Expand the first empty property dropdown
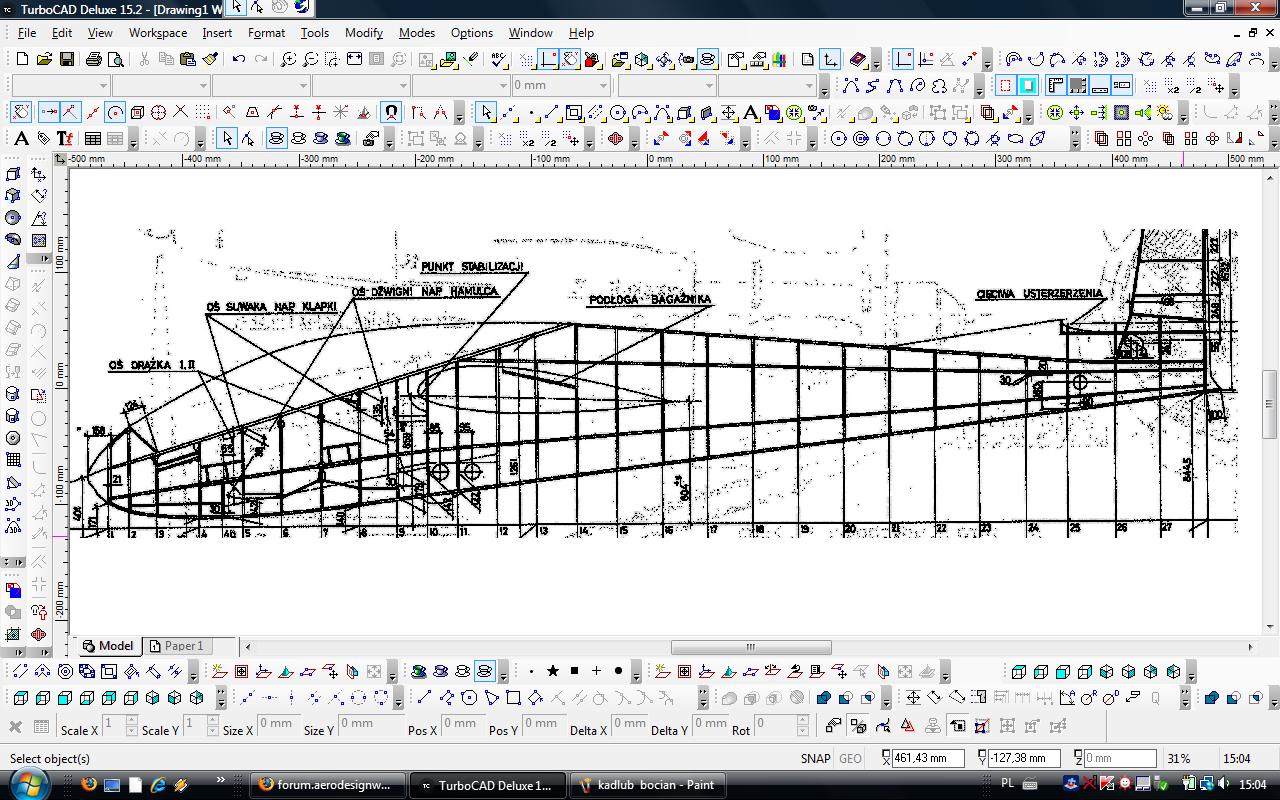This screenshot has height=800, width=1280. pos(103,86)
